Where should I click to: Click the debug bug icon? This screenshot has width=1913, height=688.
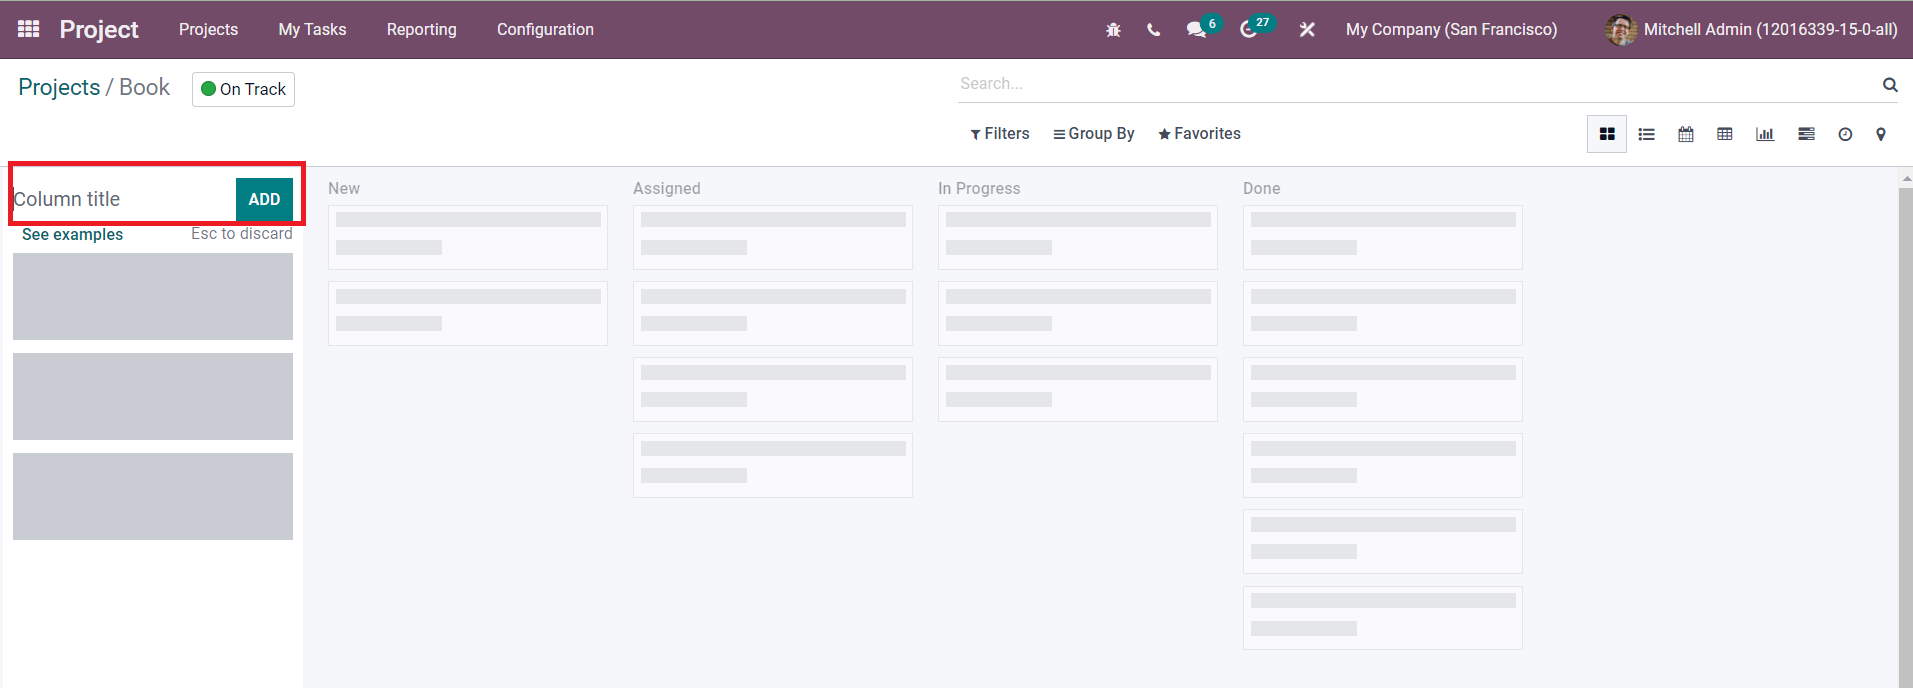(1113, 30)
